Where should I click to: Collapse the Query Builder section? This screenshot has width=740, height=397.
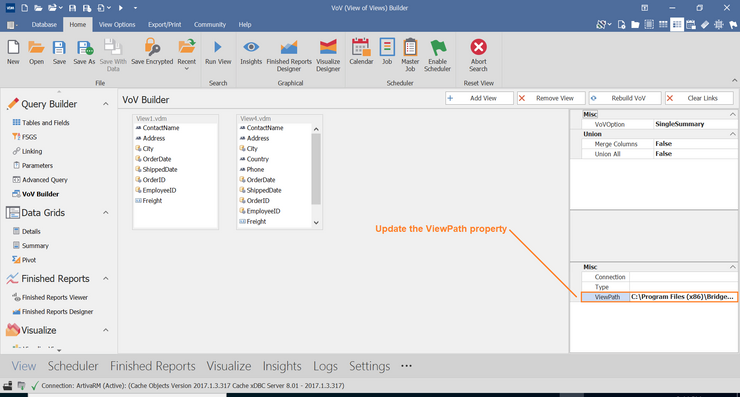106,104
